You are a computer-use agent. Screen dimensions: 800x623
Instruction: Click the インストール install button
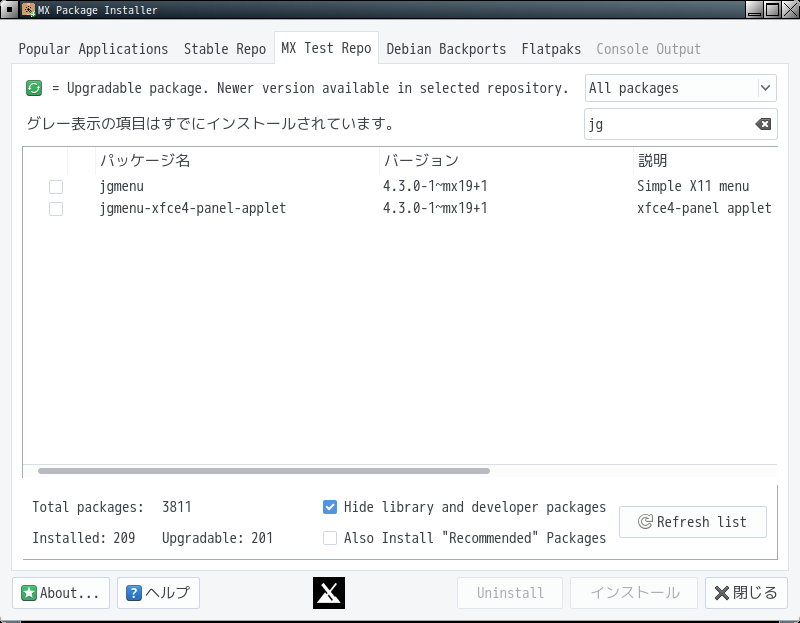click(x=634, y=593)
